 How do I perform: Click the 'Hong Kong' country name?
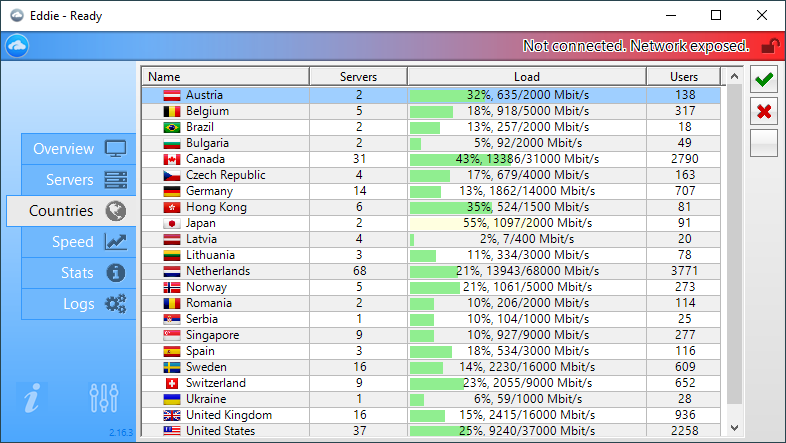217,207
